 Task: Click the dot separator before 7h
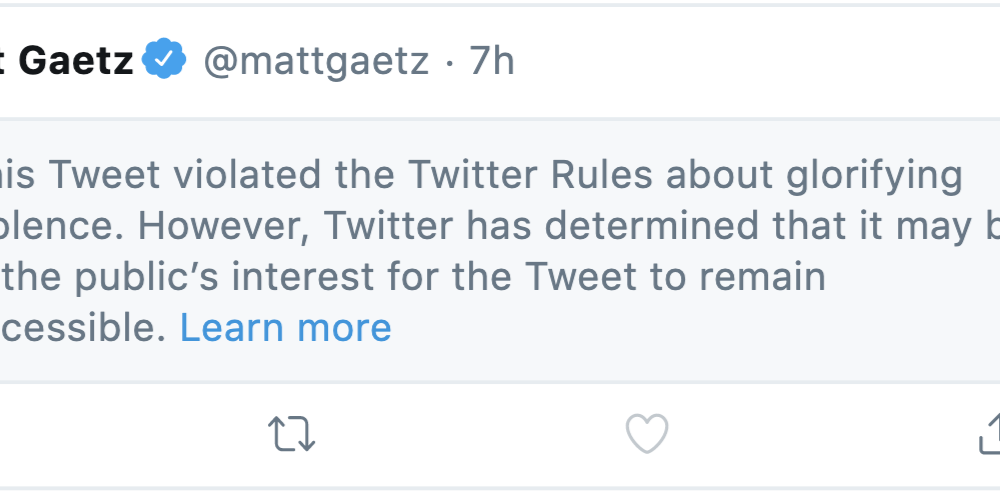tap(449, 63)
